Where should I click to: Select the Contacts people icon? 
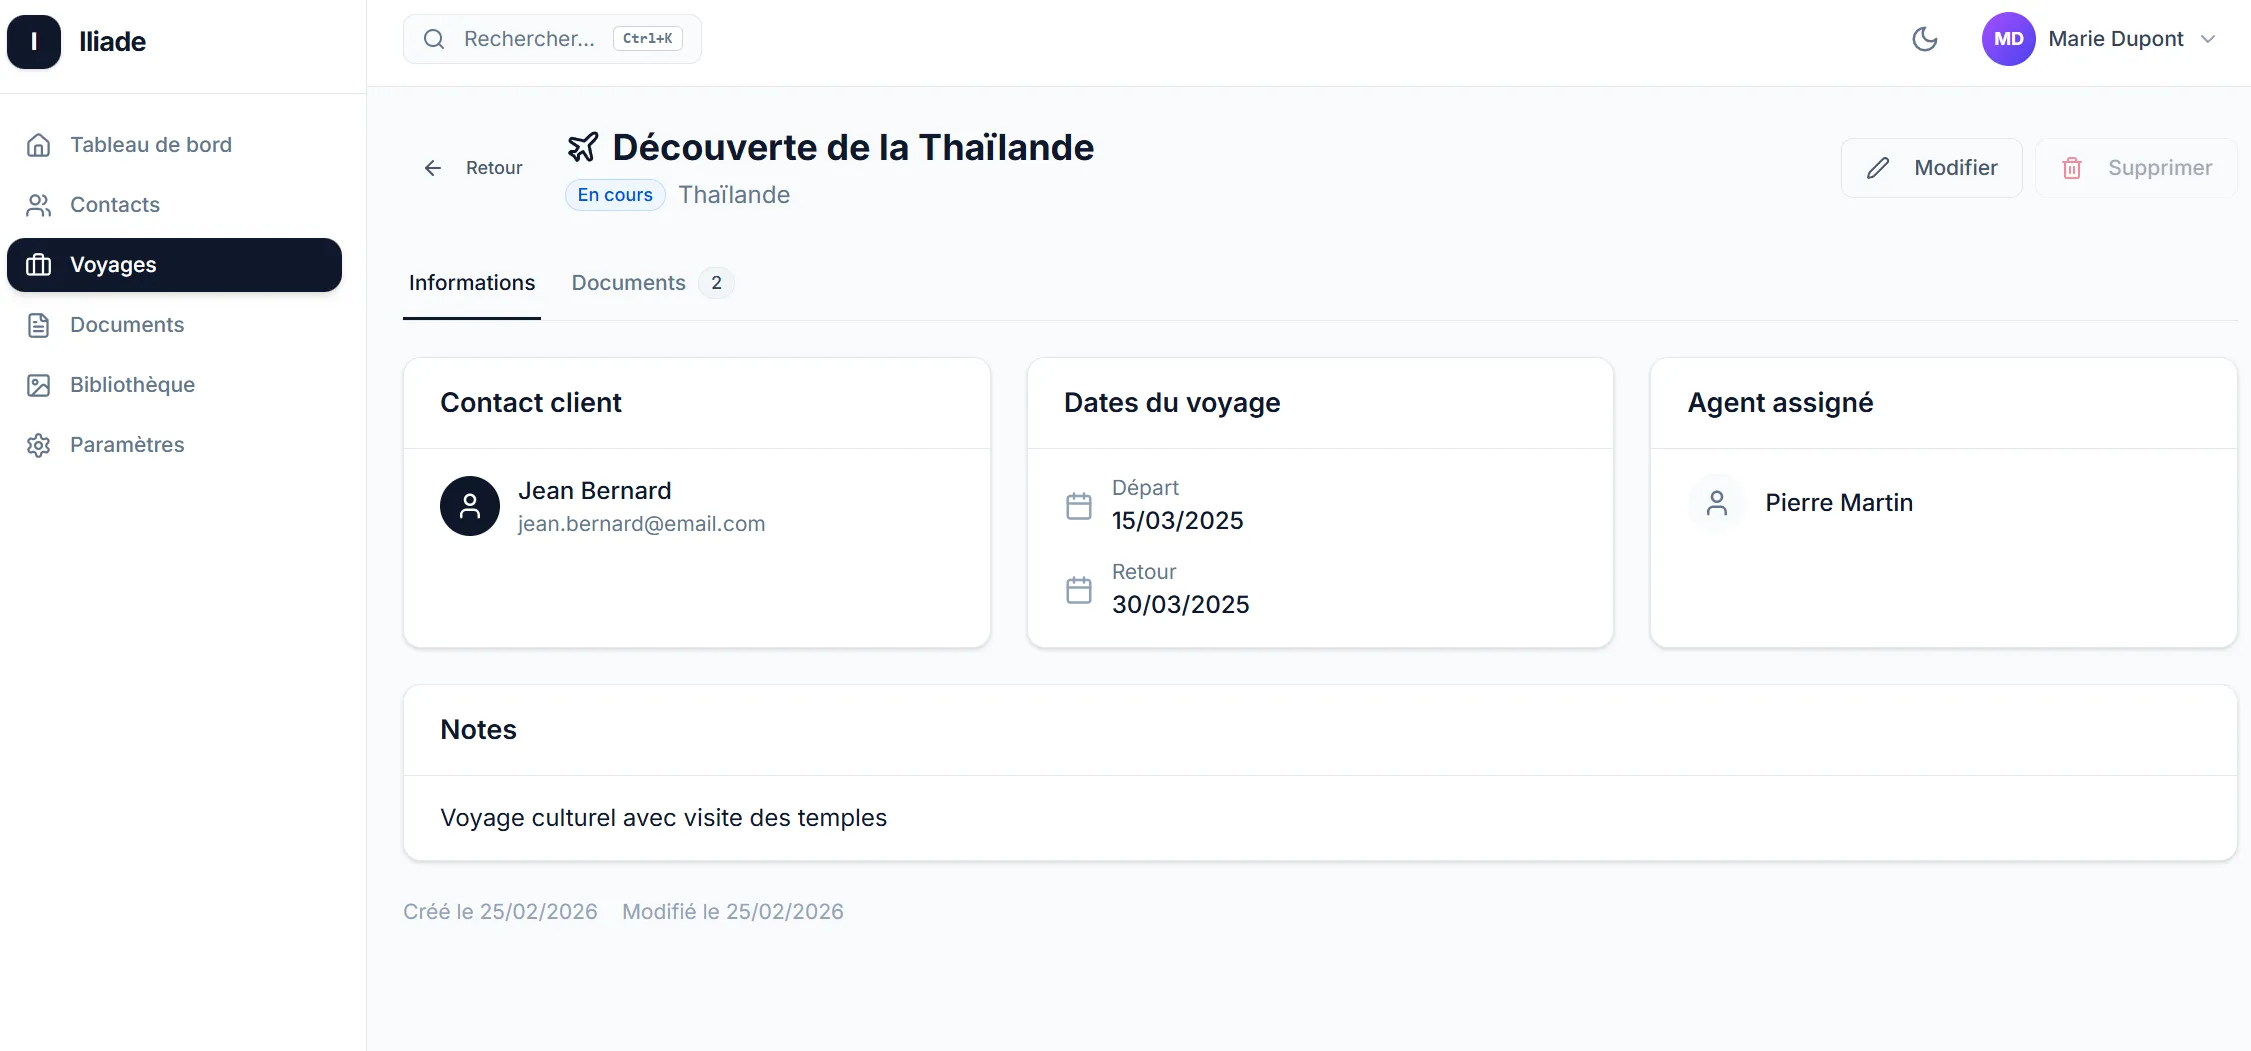click(38, 205)
